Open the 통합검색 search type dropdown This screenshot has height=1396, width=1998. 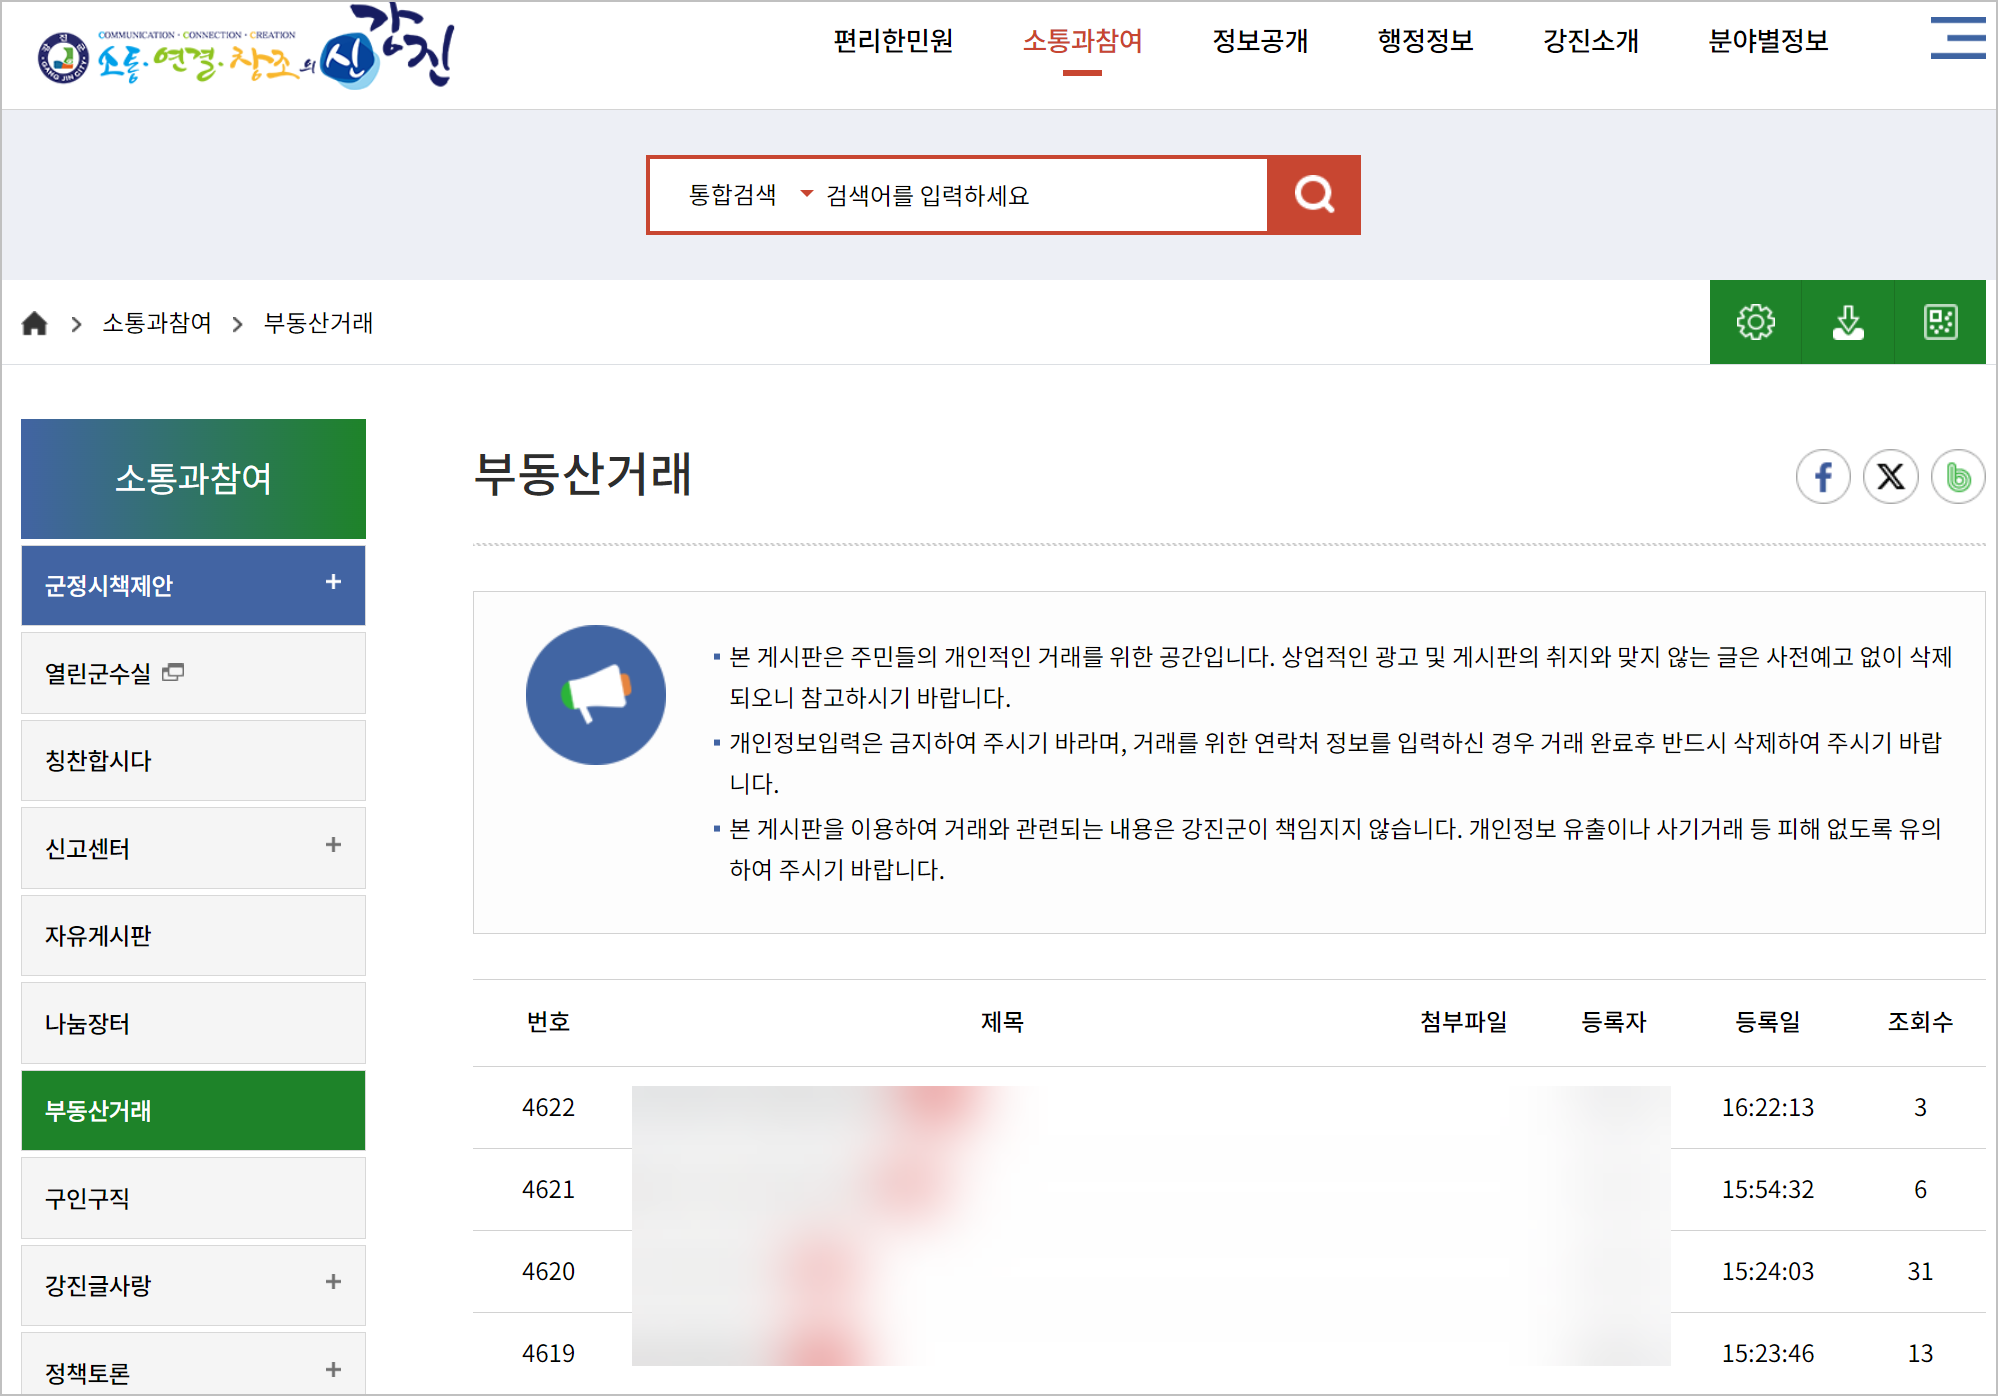(x=750, y=195)
